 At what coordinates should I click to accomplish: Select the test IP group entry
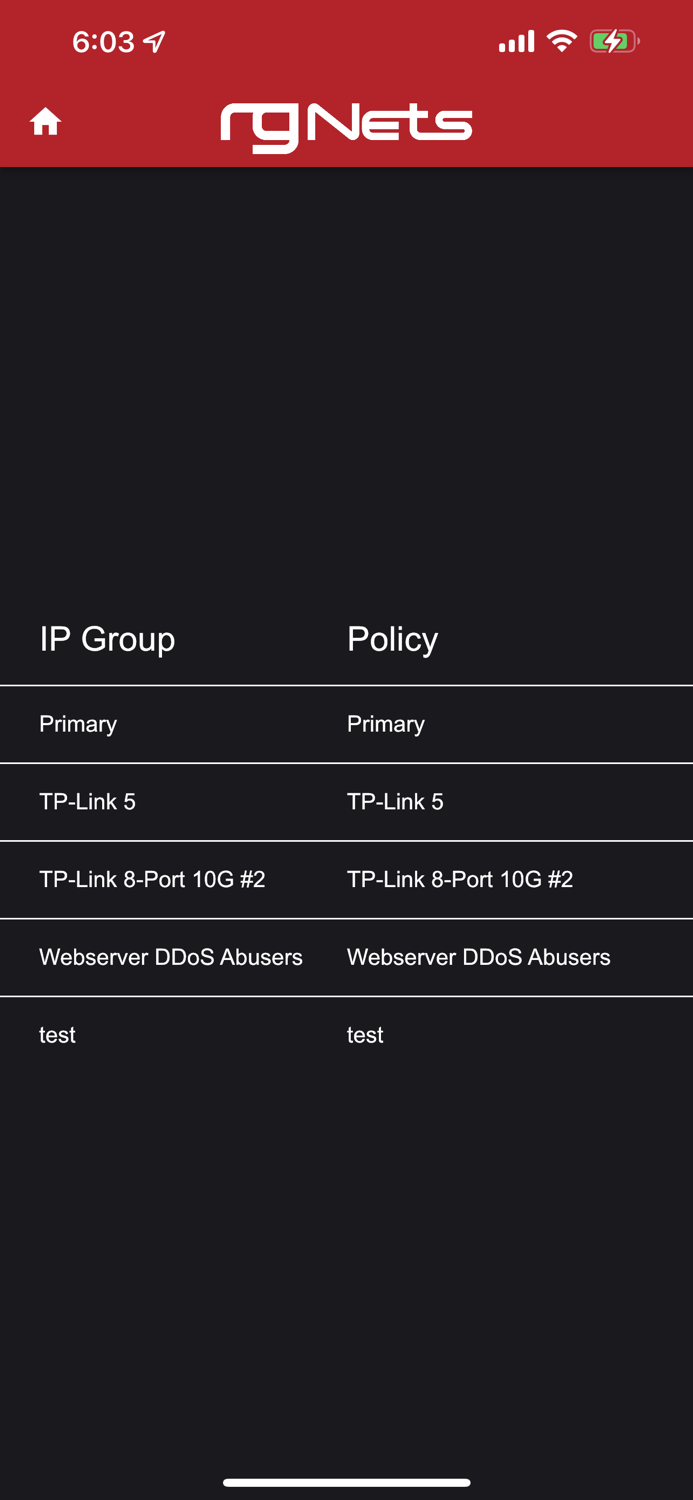click(57, 1035)
